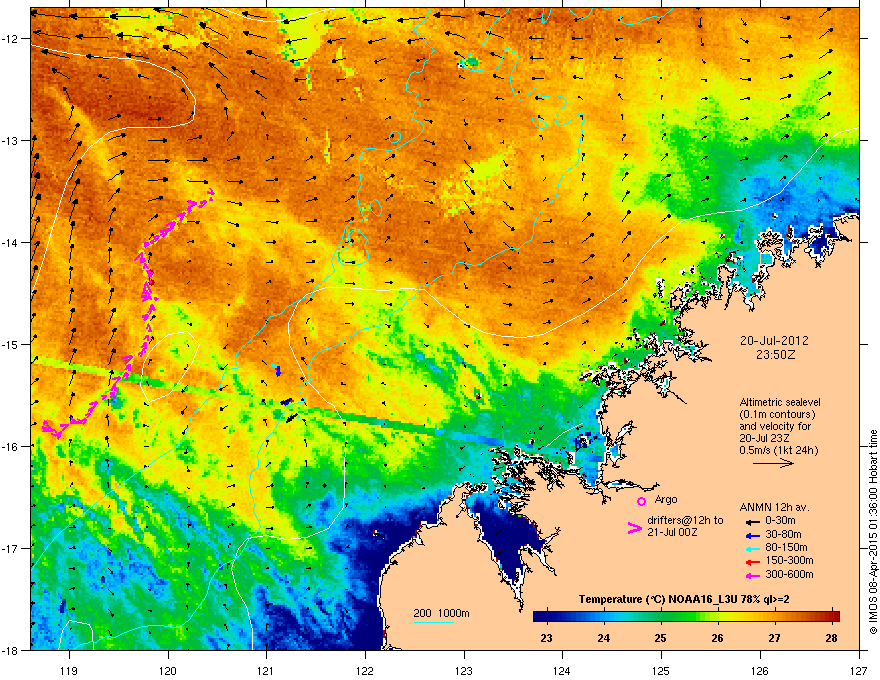Image resolution: width=880 pixels, height=680 pixels.
Task: Click the '0-30m' depth label
Action: (781, 521)
